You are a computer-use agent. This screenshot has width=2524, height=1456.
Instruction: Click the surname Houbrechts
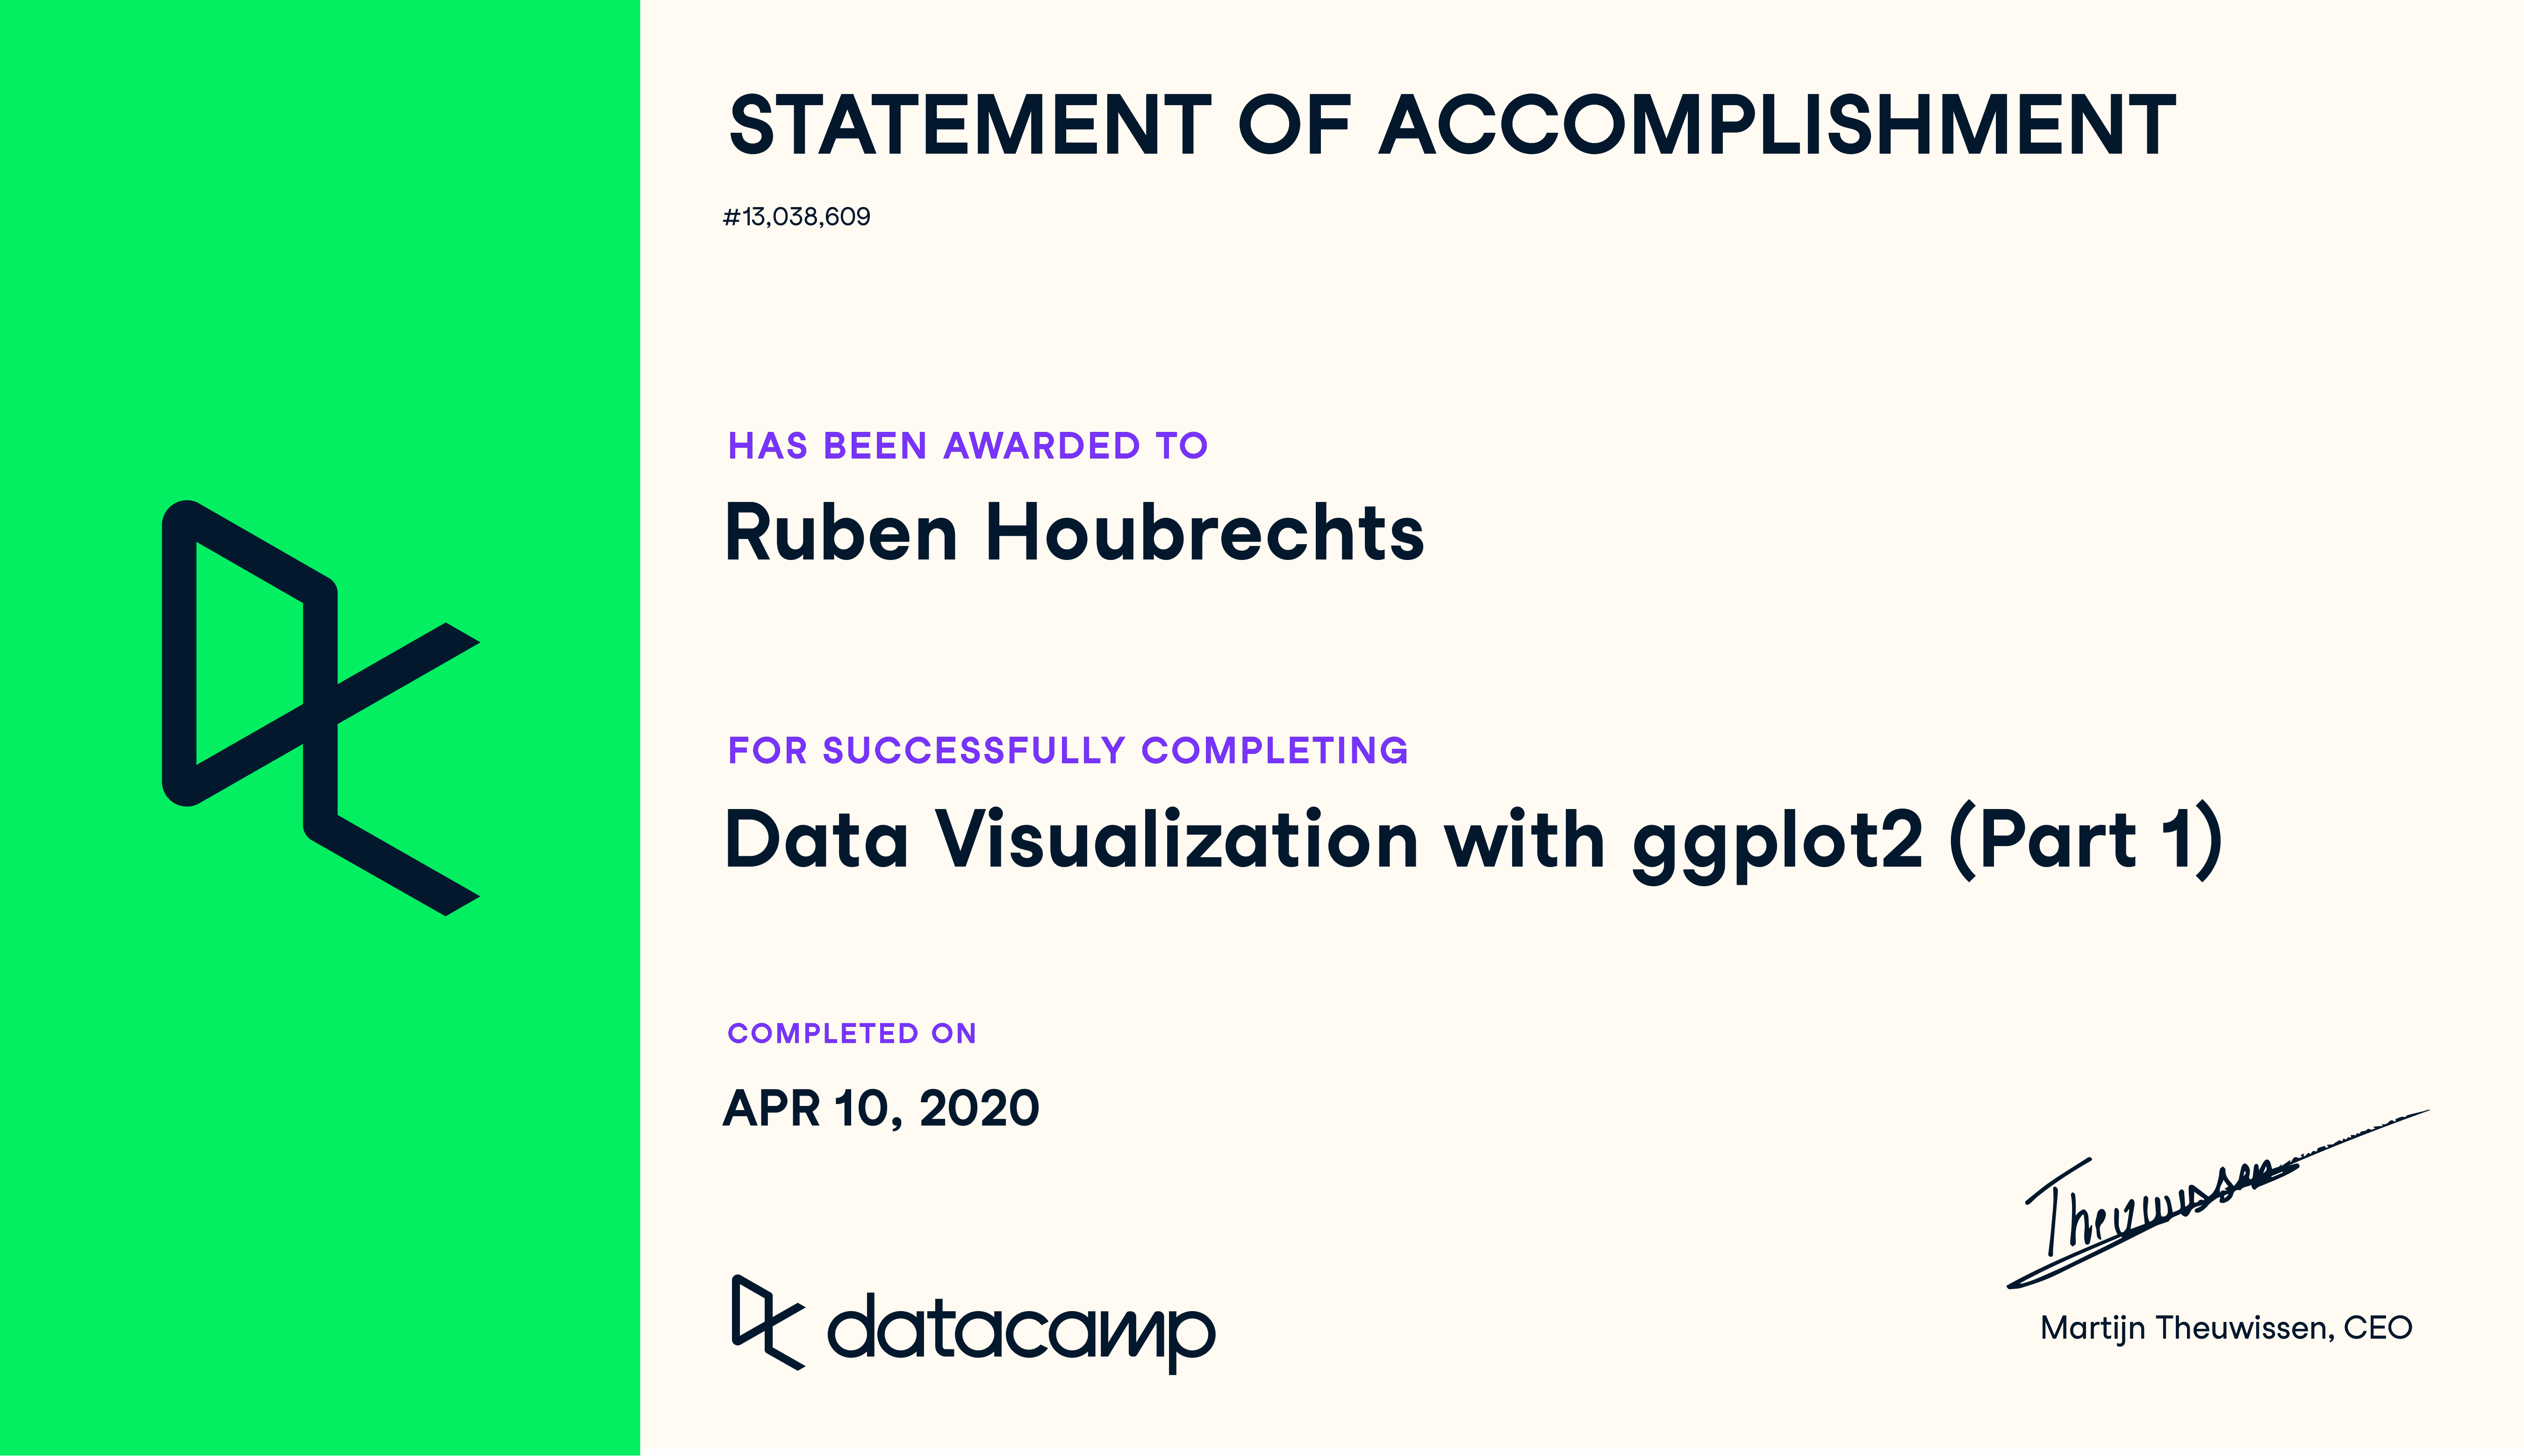[1205, 533]
